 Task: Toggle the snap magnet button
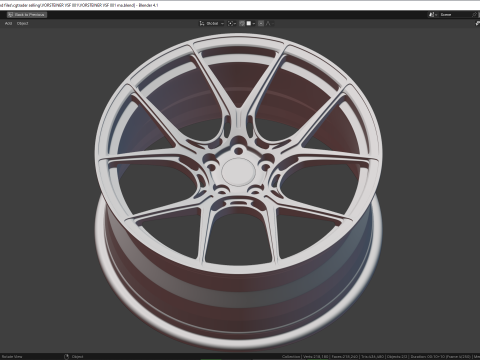[242, 23]
